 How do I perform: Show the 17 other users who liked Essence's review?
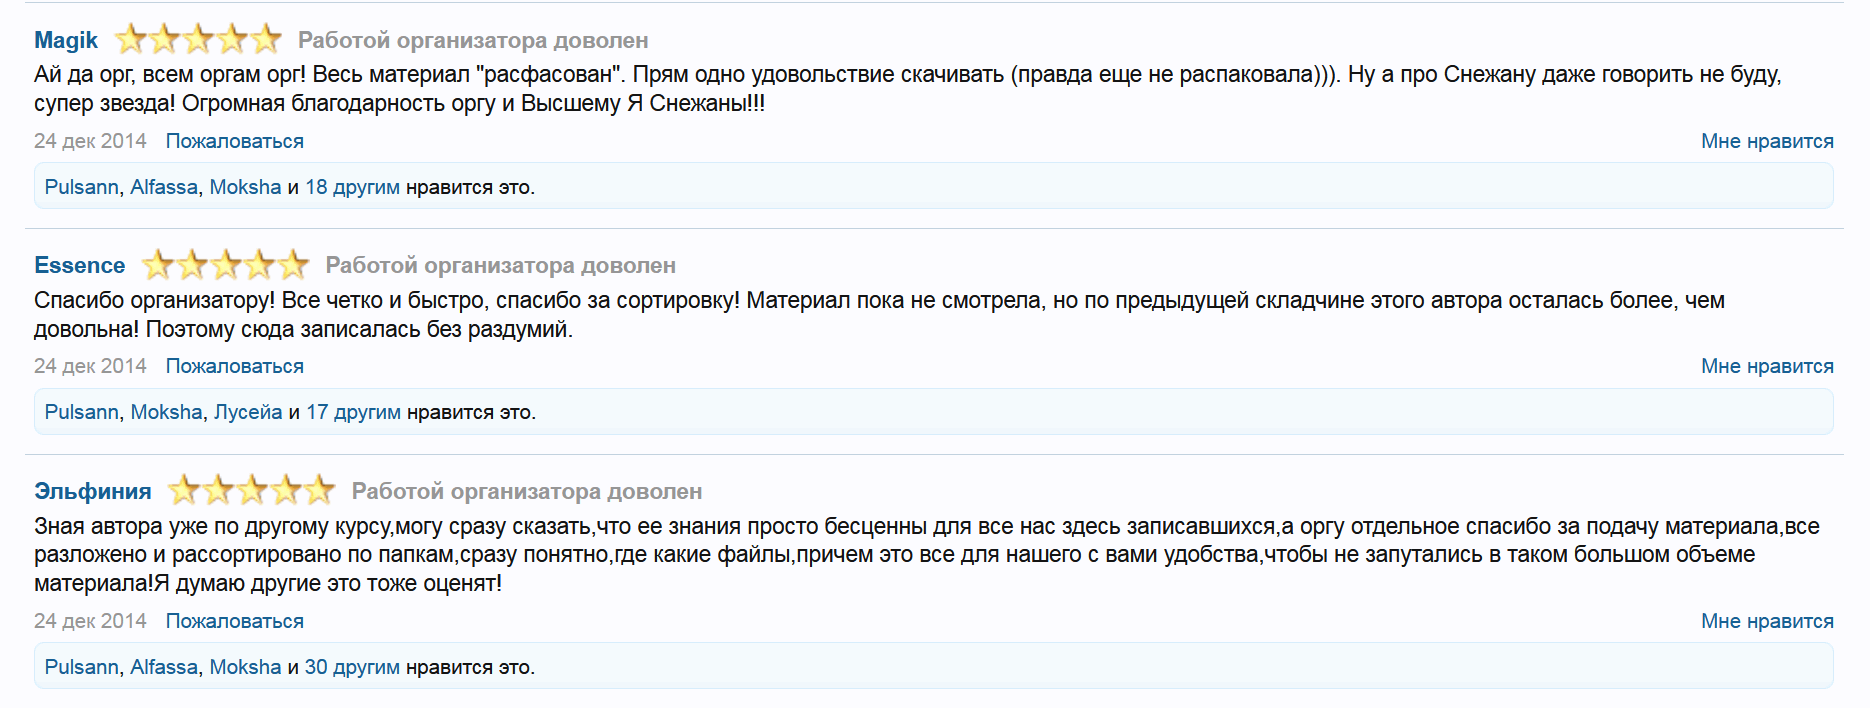click(x=353, y=412)
